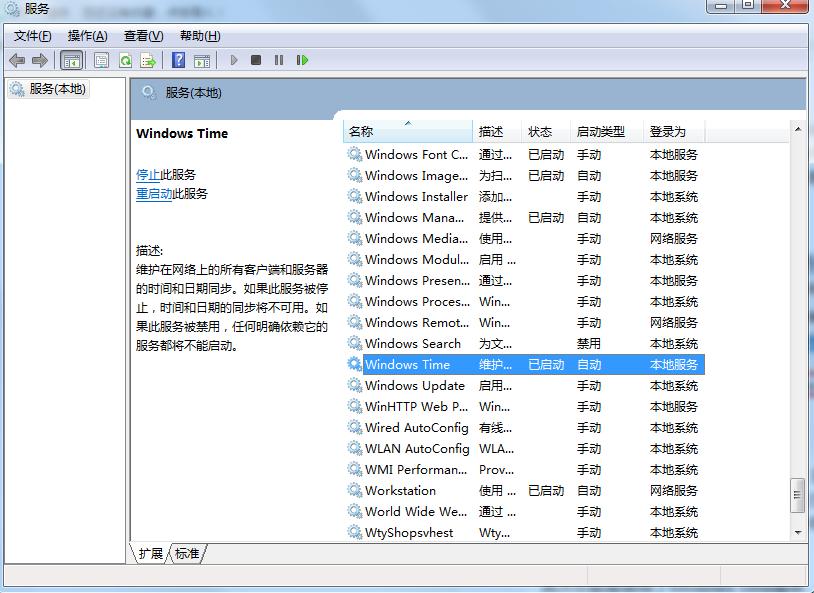Image resolution: width=814 pixels, height=593 pixels.
Task: Switch to the 扩展 tab
Action: tap(151, 554)
